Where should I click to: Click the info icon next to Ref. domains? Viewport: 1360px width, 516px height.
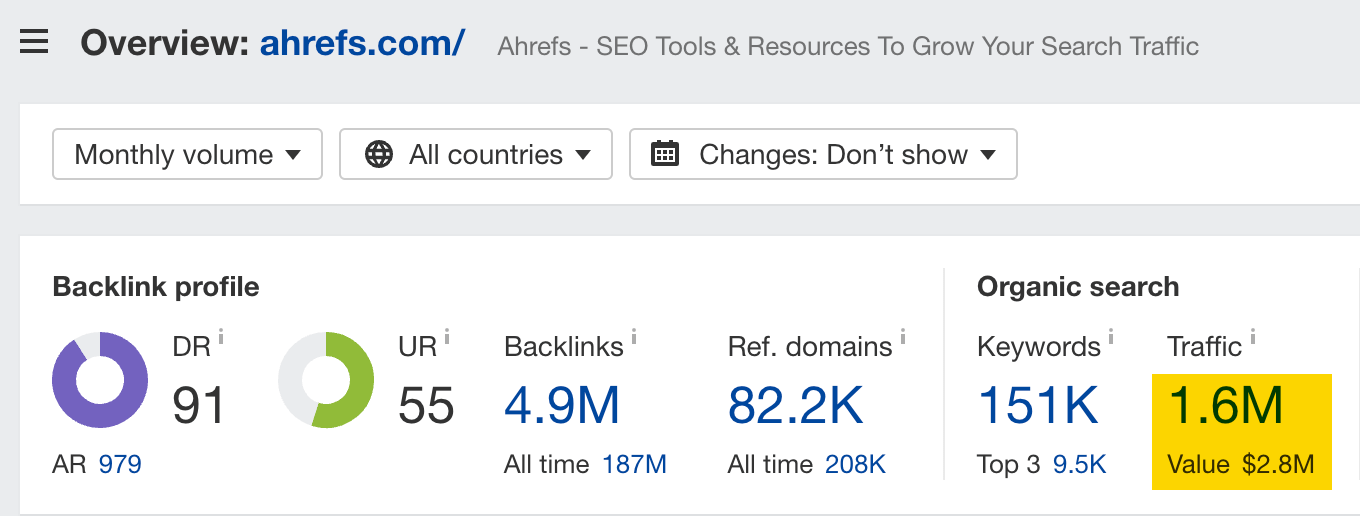pyautogui.click(x=902, y=337)
